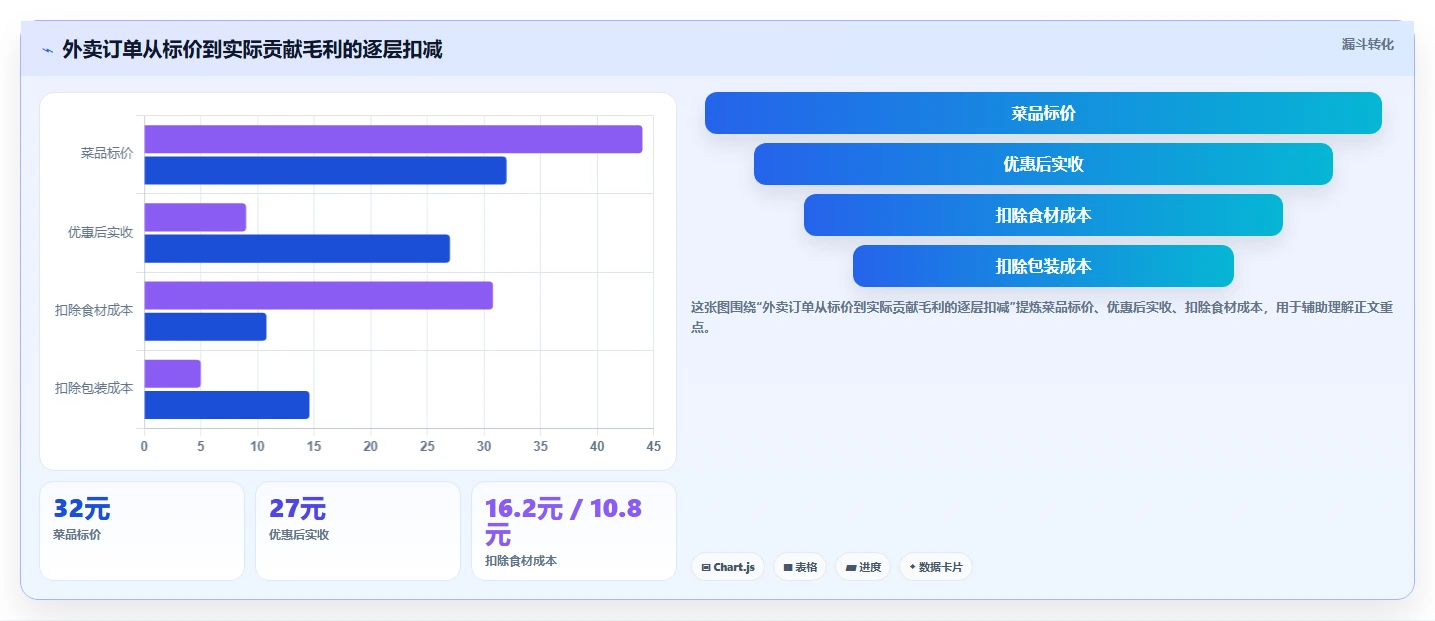
Task: Click the blue bar for 菜品标价
Action: [325, 170]
